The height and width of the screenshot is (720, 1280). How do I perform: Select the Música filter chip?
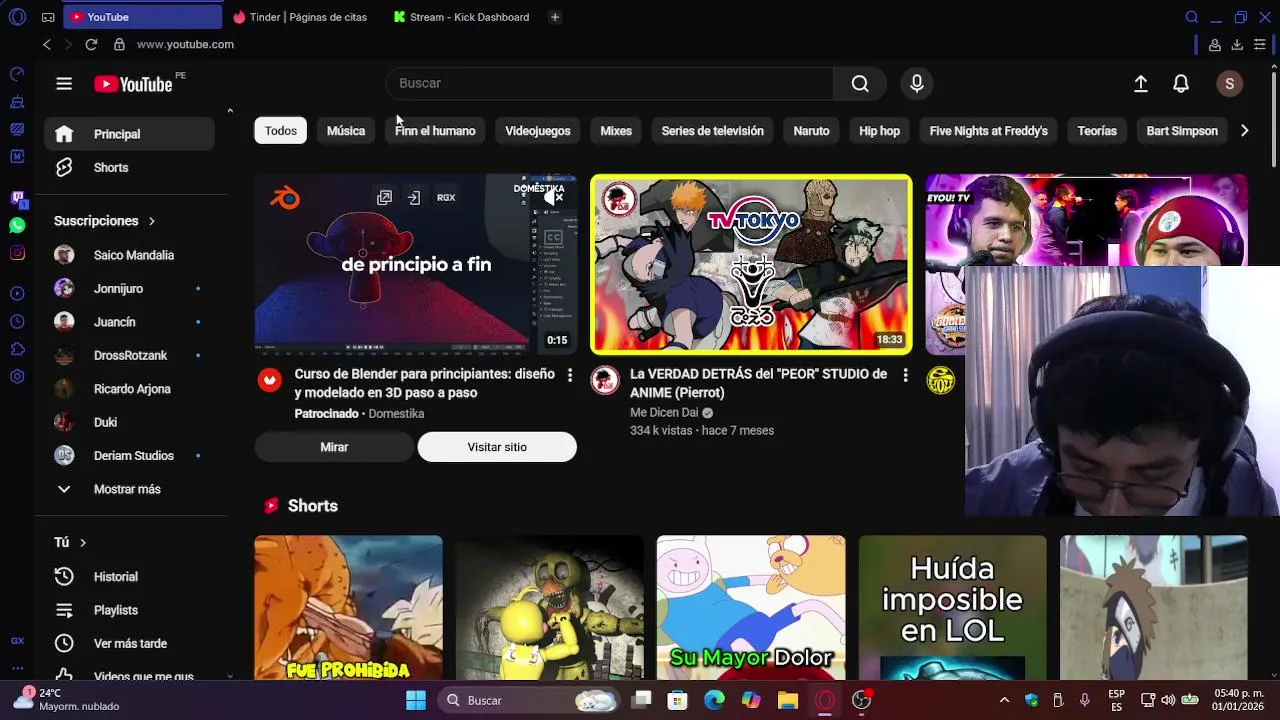[x=346, y=131]
